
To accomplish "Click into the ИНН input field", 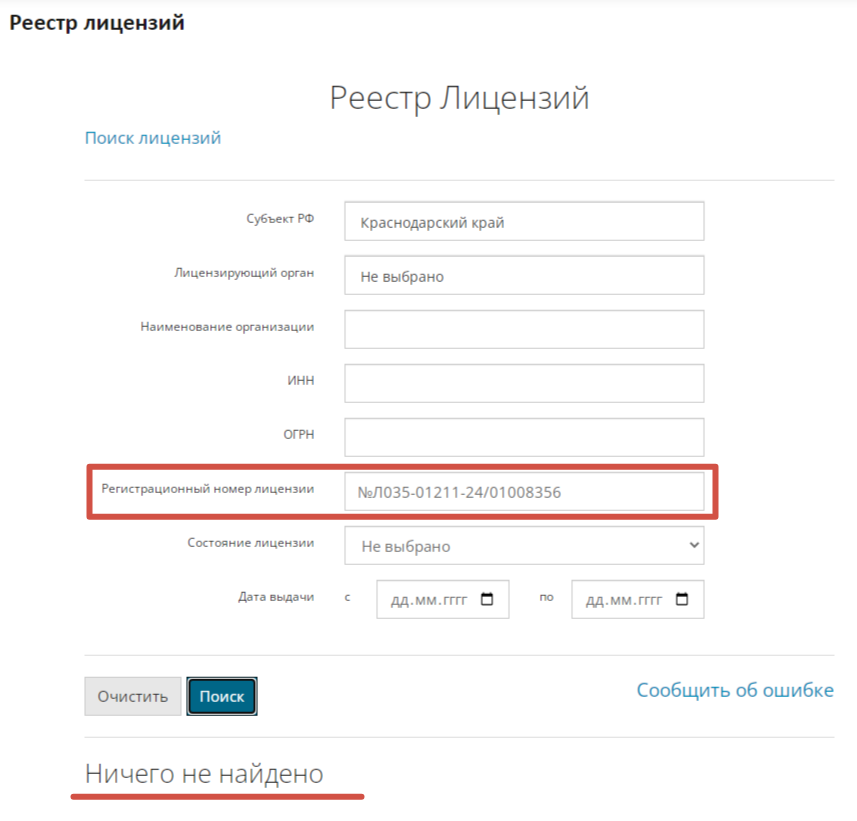I will click(x=524, y=383).
